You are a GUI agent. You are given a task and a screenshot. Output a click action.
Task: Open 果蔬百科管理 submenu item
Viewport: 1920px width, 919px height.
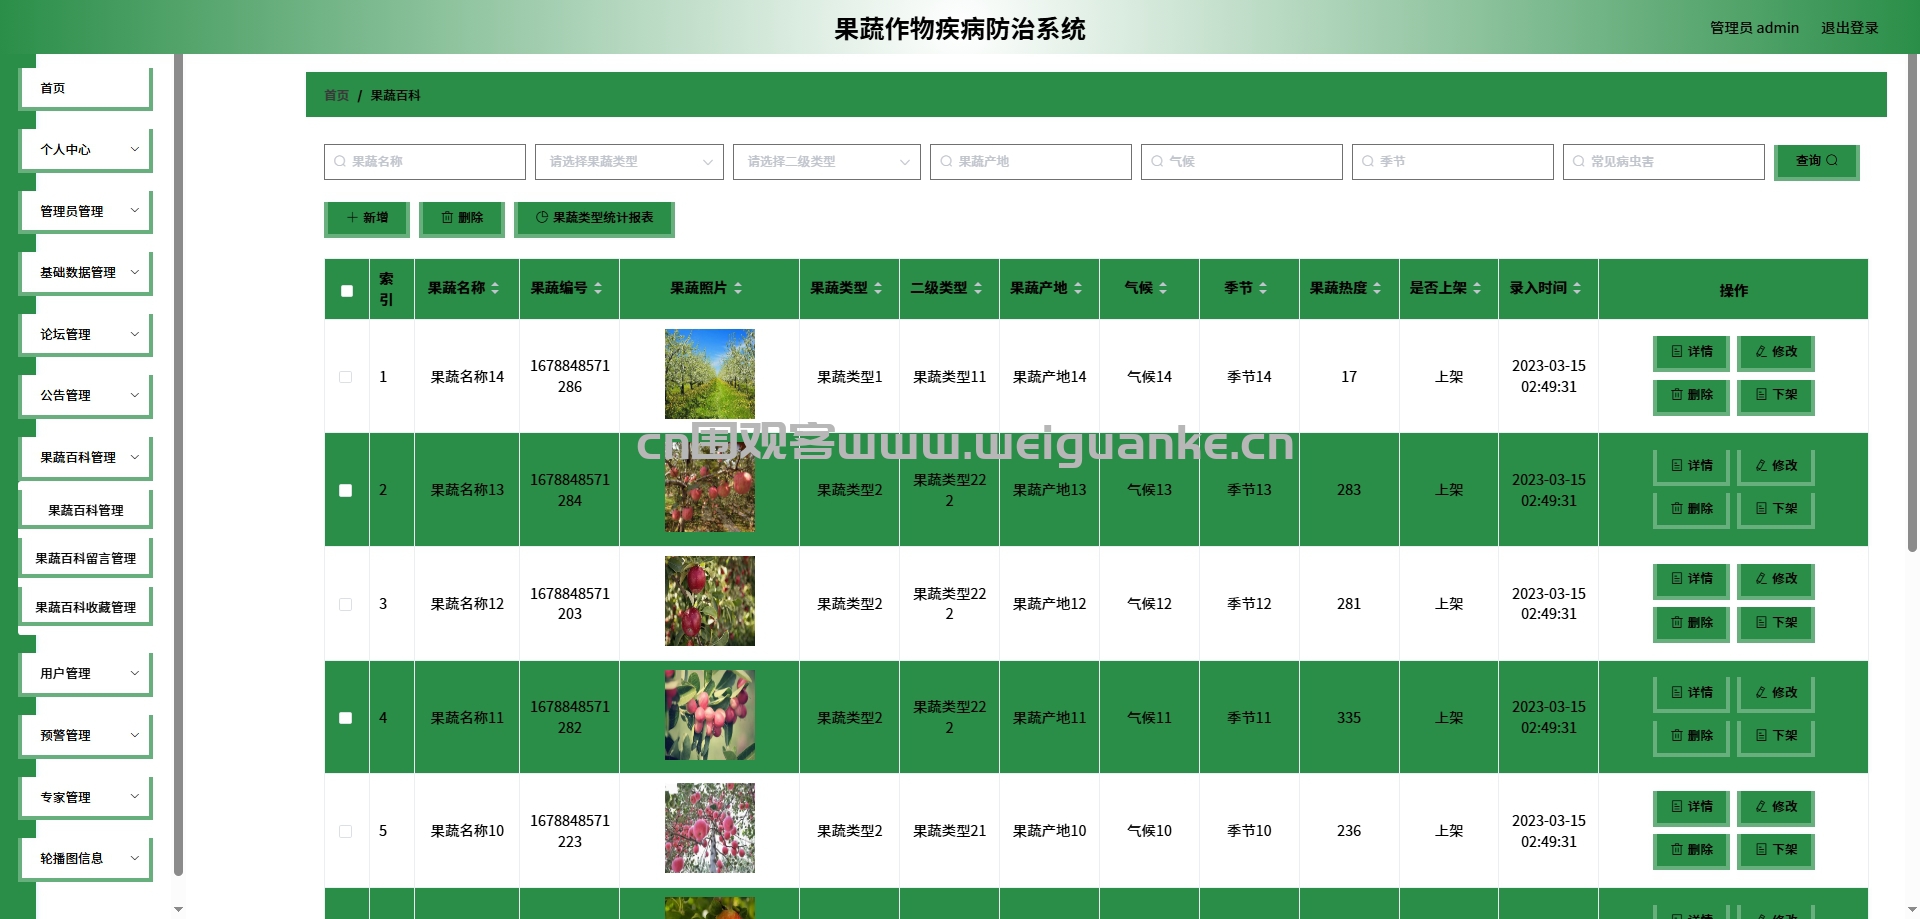tap(86, 510)
